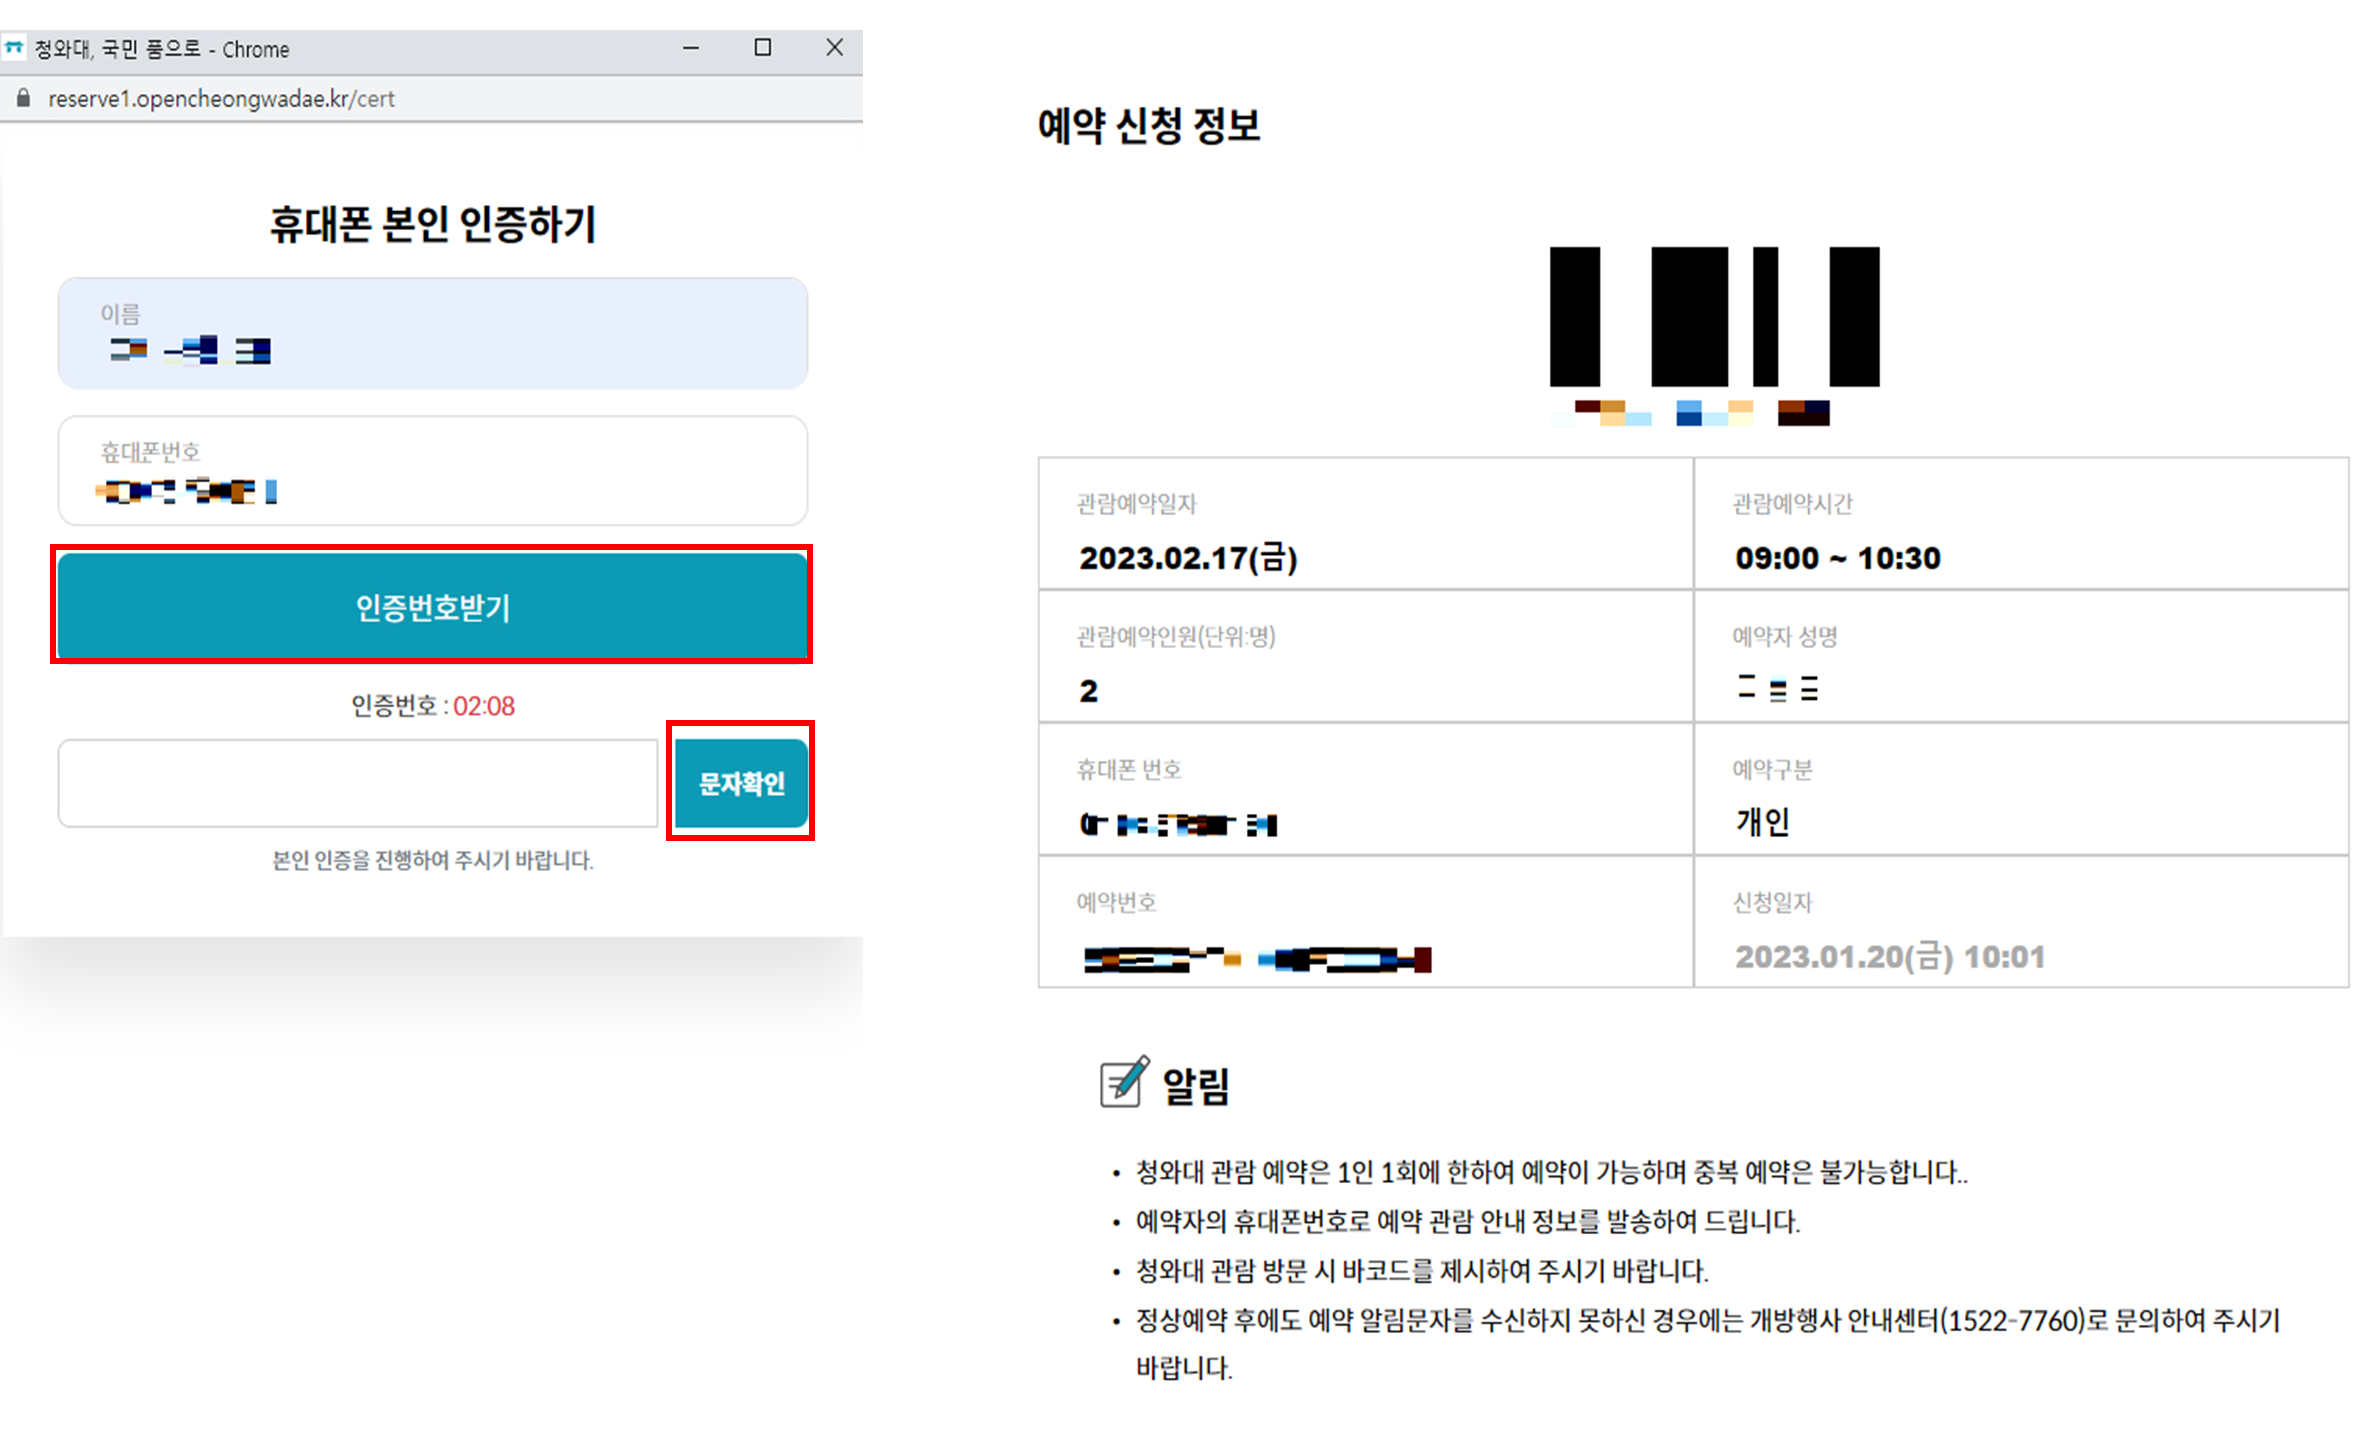Click the verification code input field
The height and width of the screenshot is (1438, 2367).
click(x=357, y=783)
